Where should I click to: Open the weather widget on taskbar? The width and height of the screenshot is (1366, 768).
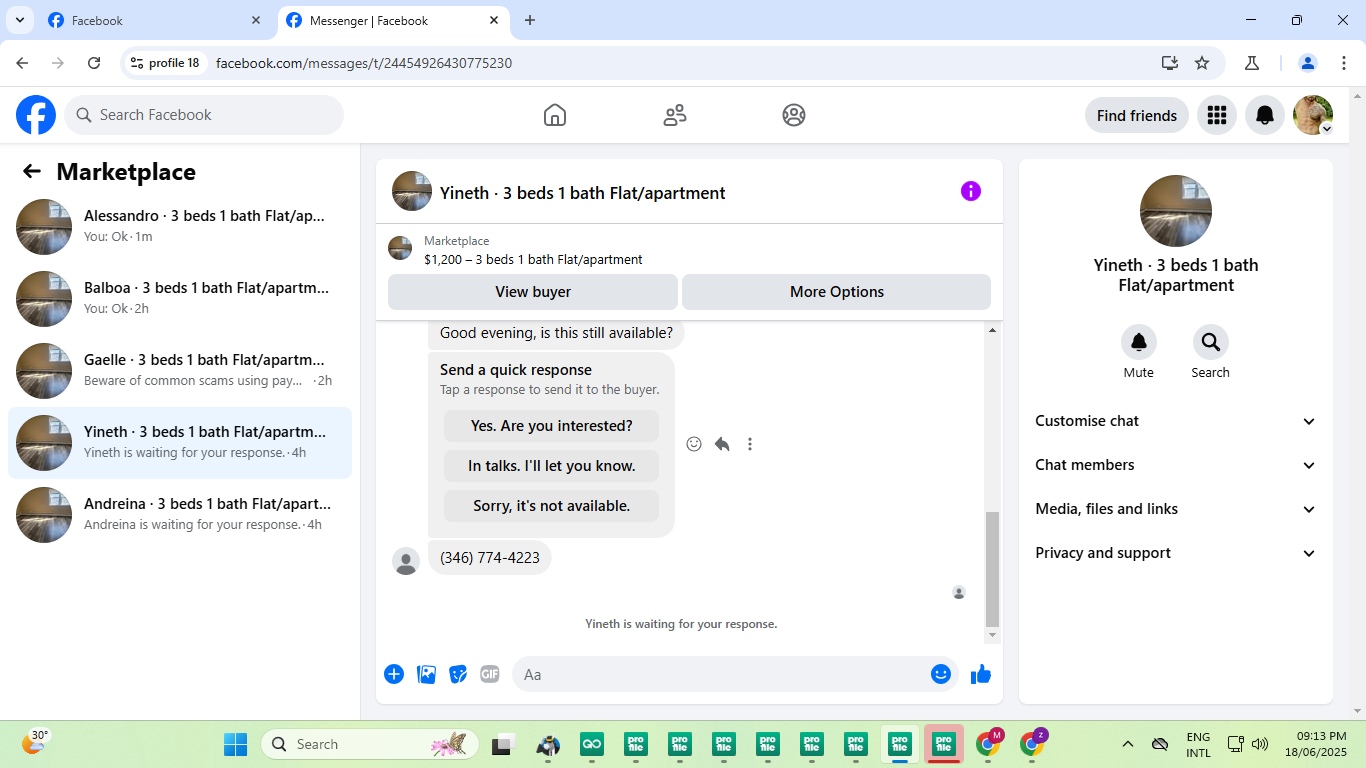(x=35, y=743)
